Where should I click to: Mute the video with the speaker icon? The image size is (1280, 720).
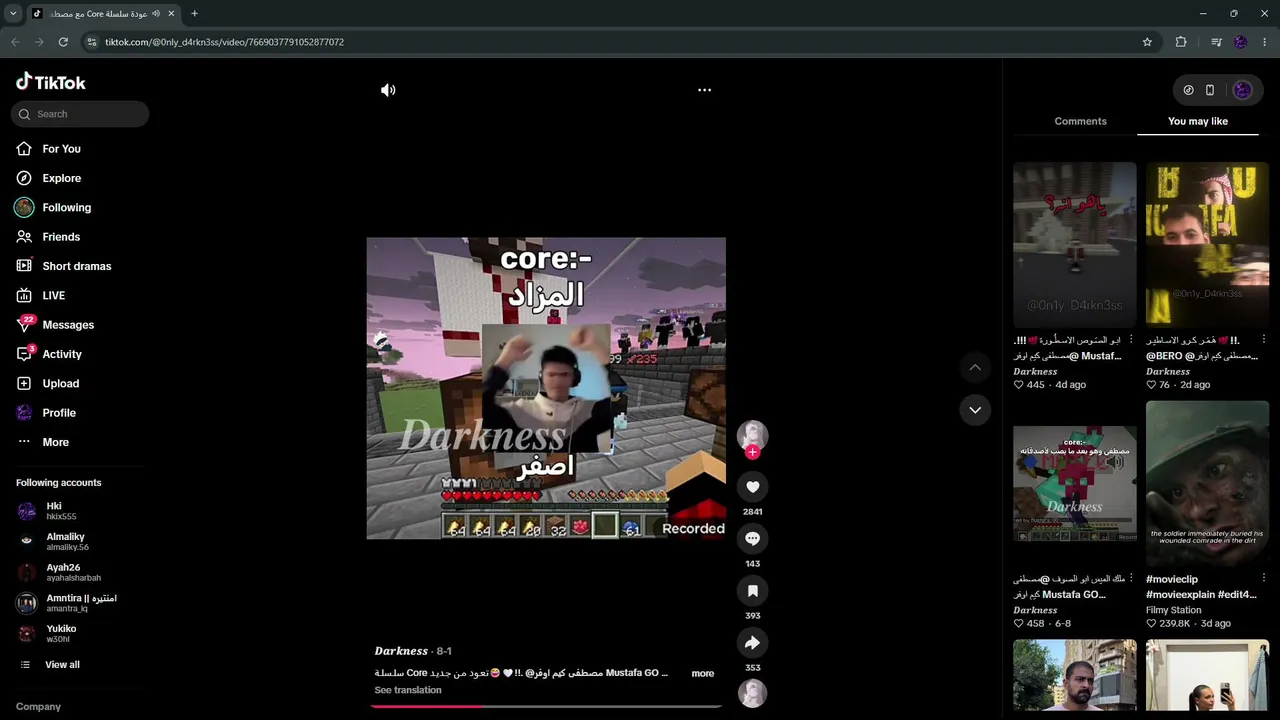coord(388,90)
